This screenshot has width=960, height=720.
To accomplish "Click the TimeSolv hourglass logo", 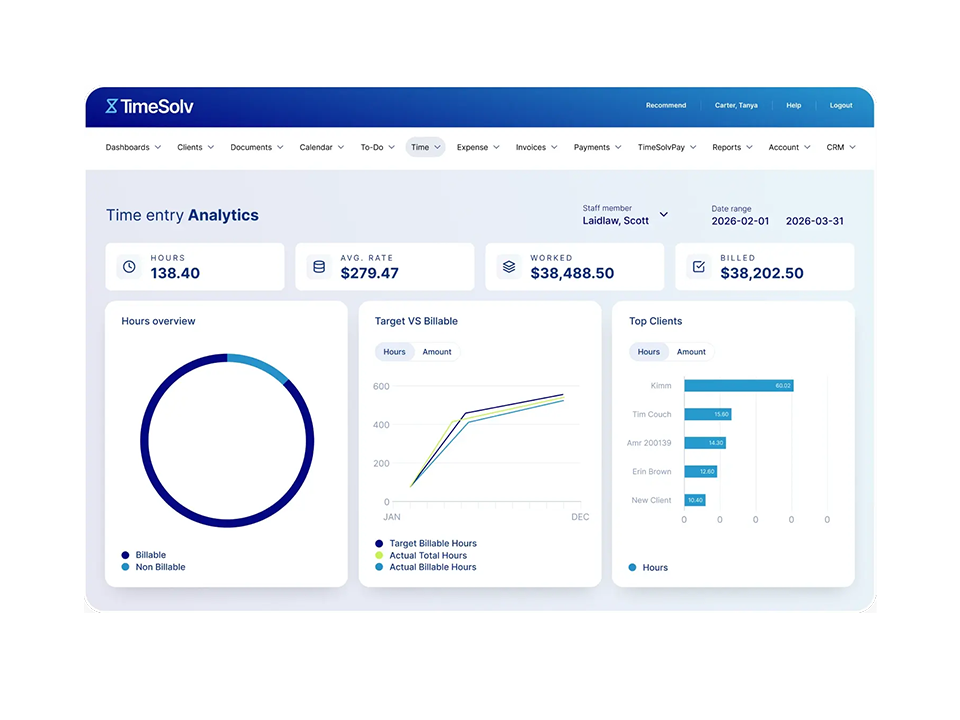I will (112, 106).
